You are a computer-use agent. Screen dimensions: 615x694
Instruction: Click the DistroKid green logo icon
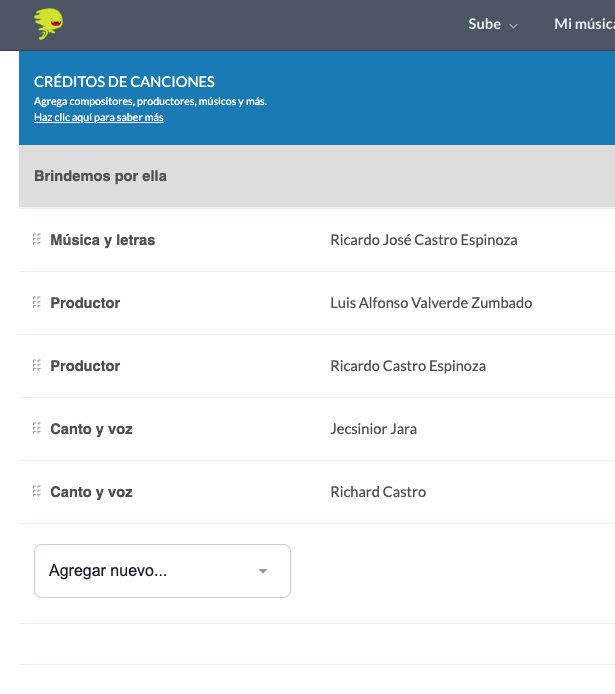(x=49, y=24)
